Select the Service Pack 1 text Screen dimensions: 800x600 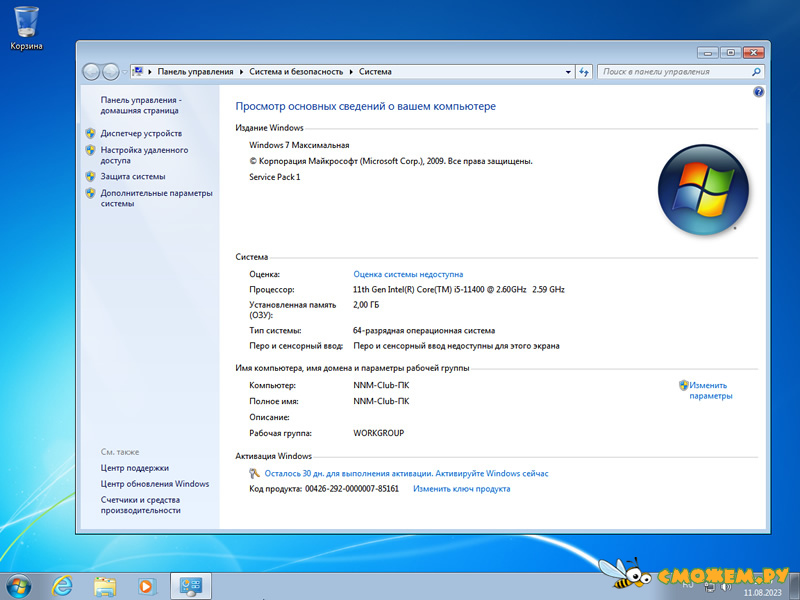(274, 177)
